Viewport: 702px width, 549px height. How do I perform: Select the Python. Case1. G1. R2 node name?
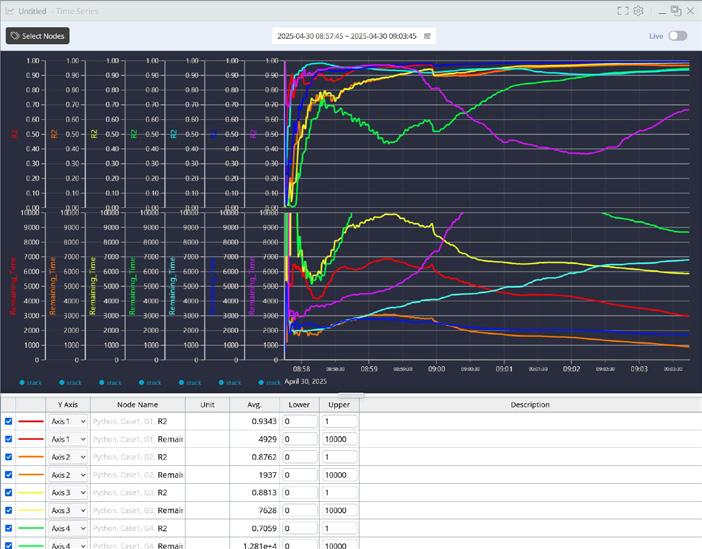130,421
